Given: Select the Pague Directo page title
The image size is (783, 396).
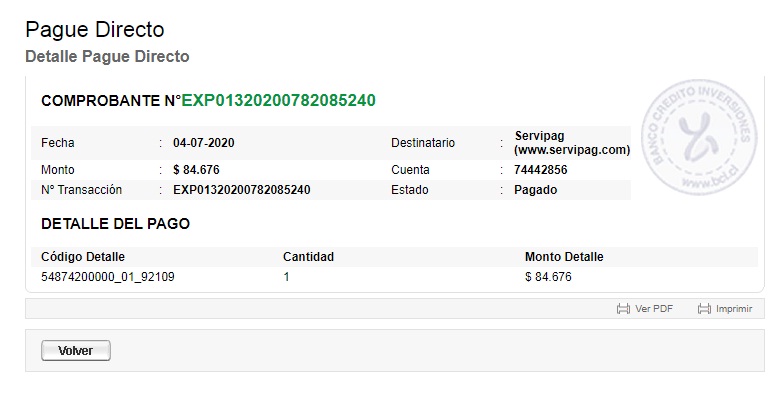Looking at the screenshot, I should click(x=95, y=29).
